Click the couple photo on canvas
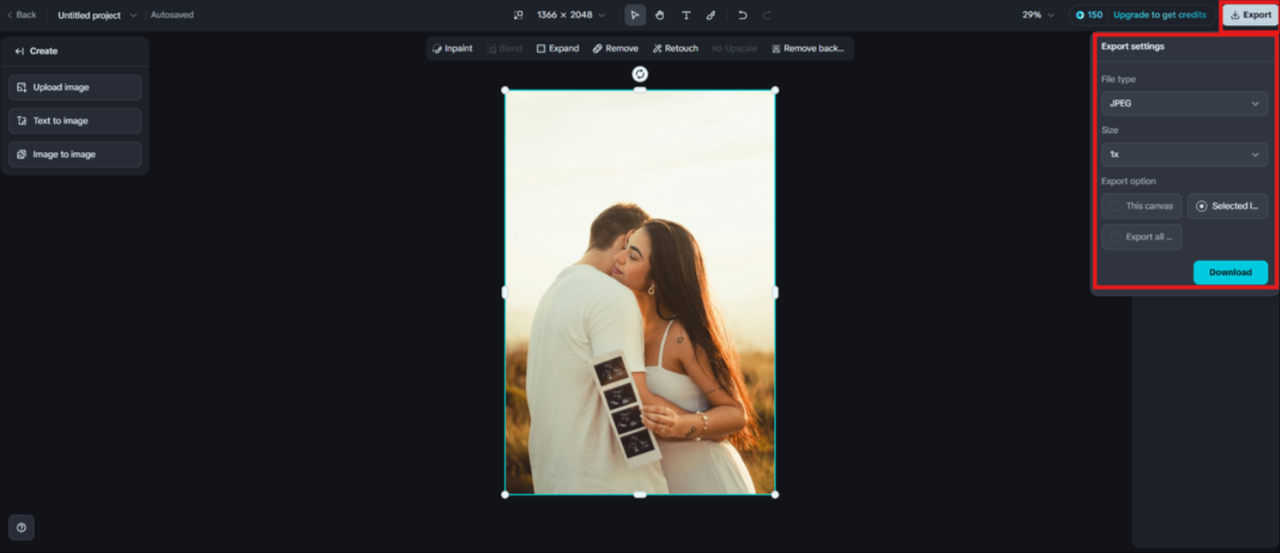 coord(640,292)
